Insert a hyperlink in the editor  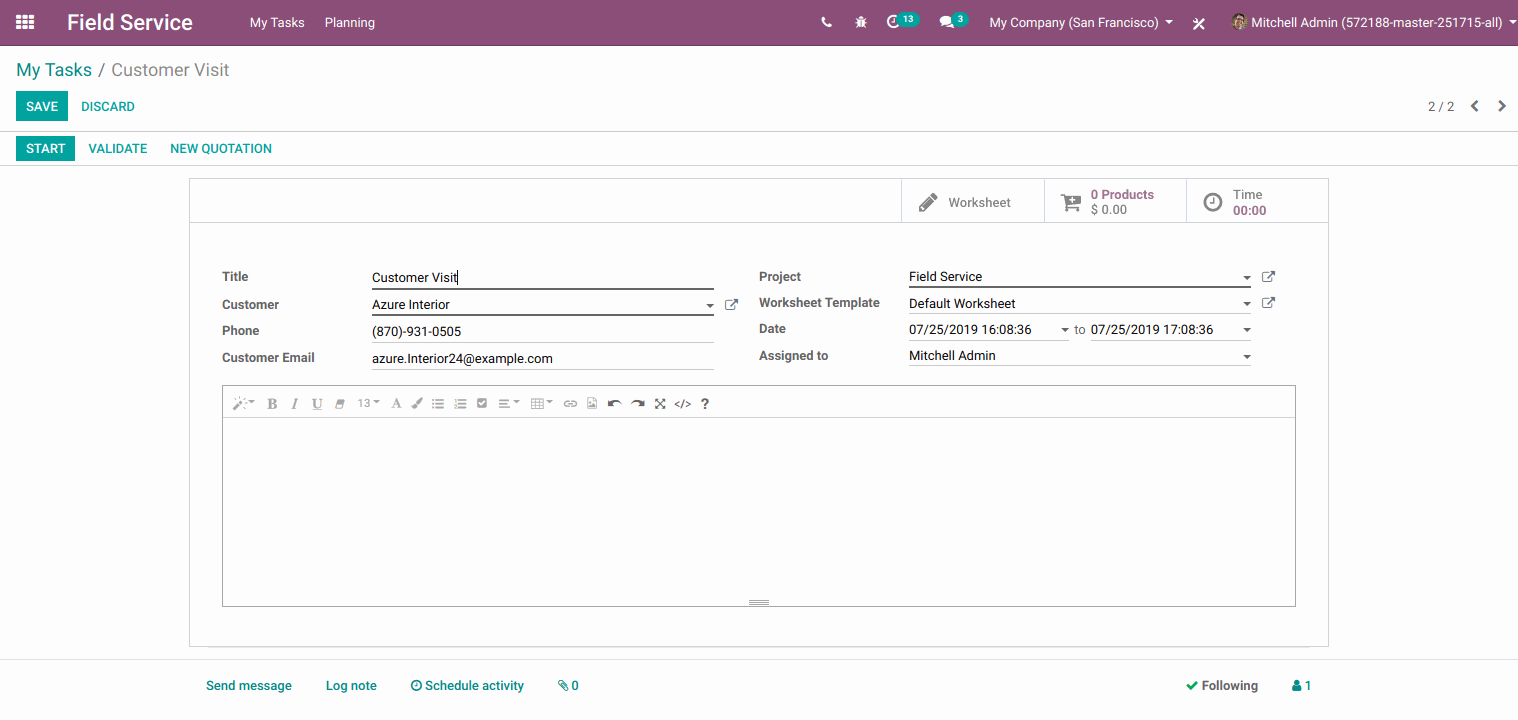coord(570,403)
